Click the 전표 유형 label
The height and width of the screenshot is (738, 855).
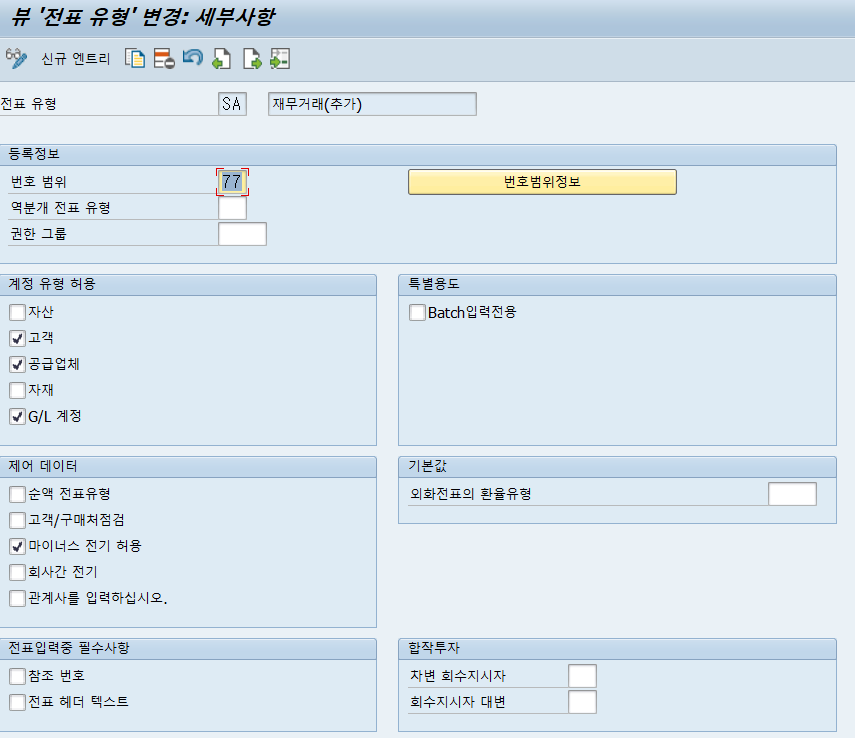(x=28, y=104)
